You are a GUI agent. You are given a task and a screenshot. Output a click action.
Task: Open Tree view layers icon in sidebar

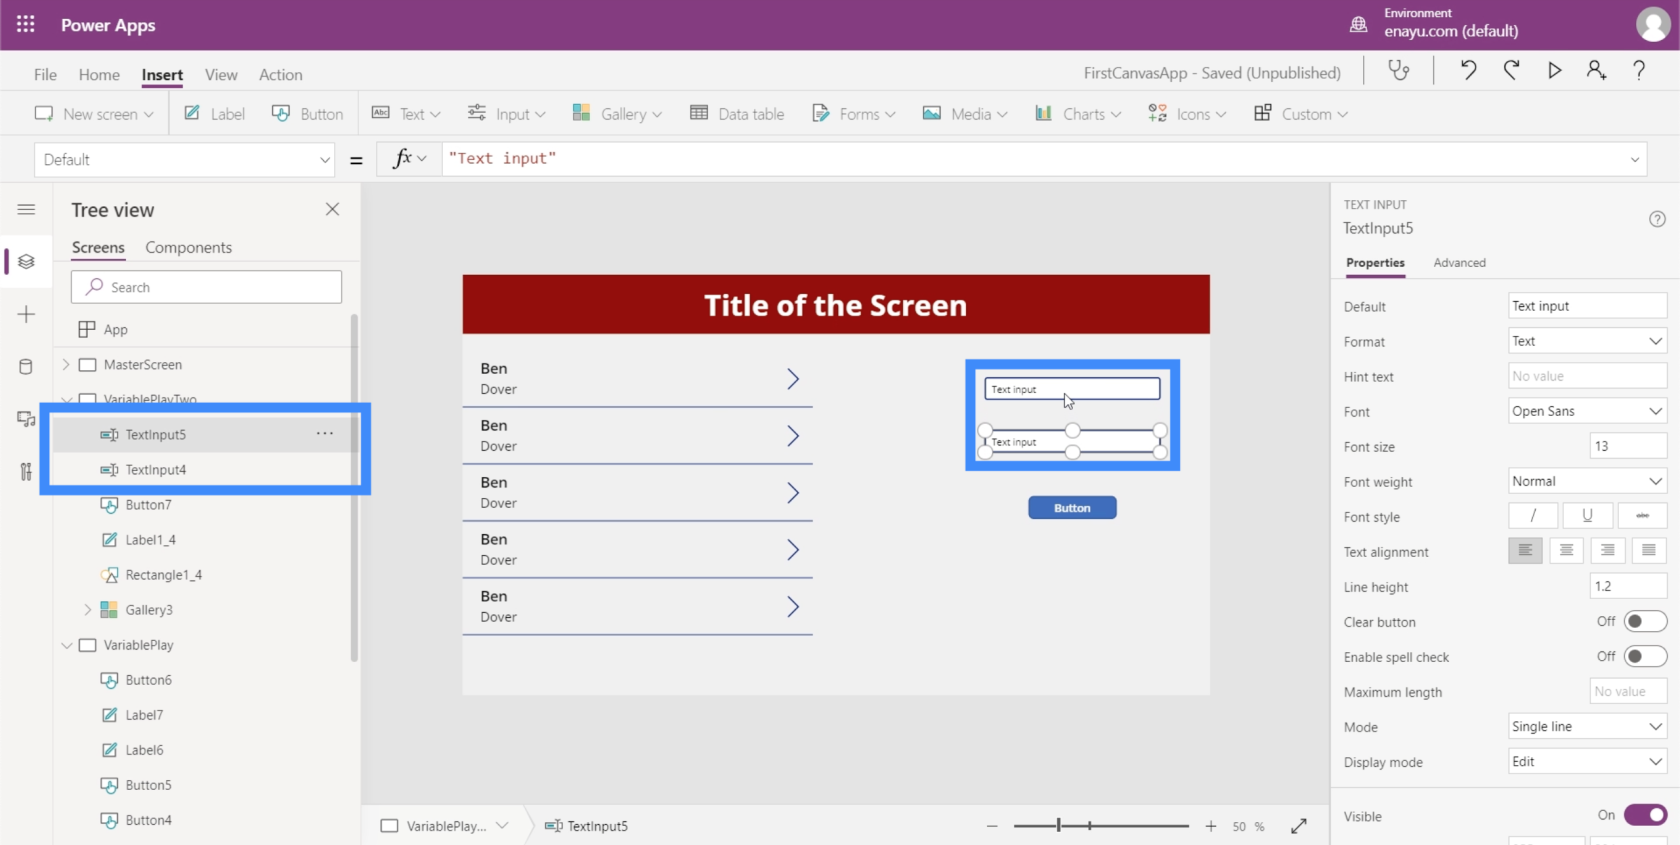click(26, 261)
